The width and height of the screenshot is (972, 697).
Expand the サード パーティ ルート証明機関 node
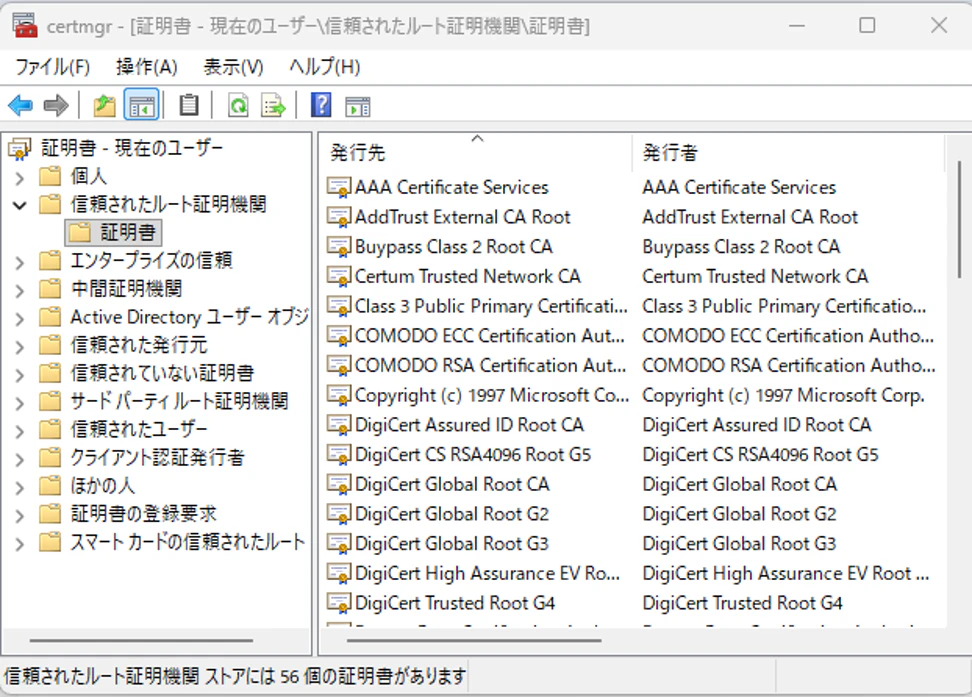tap(19, 404)
